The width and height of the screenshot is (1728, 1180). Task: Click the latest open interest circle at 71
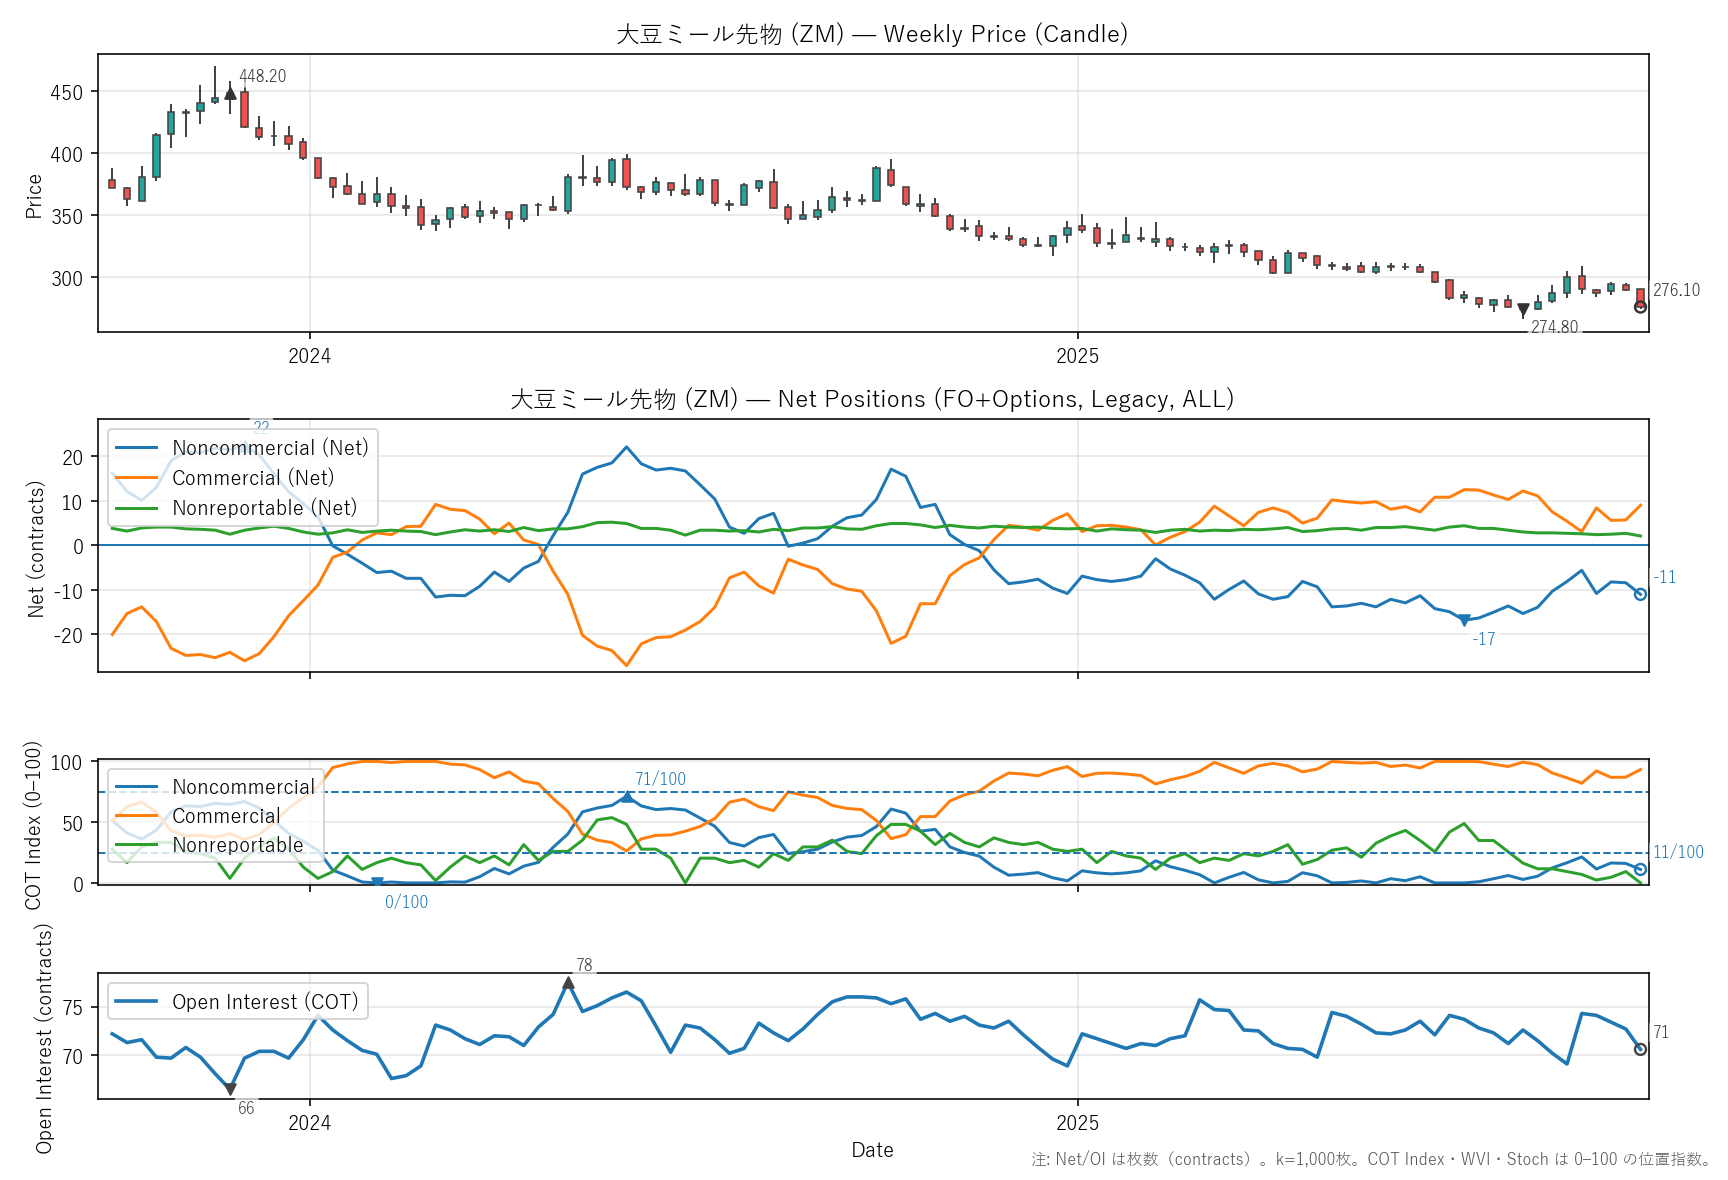[x=1640, y=1049]
